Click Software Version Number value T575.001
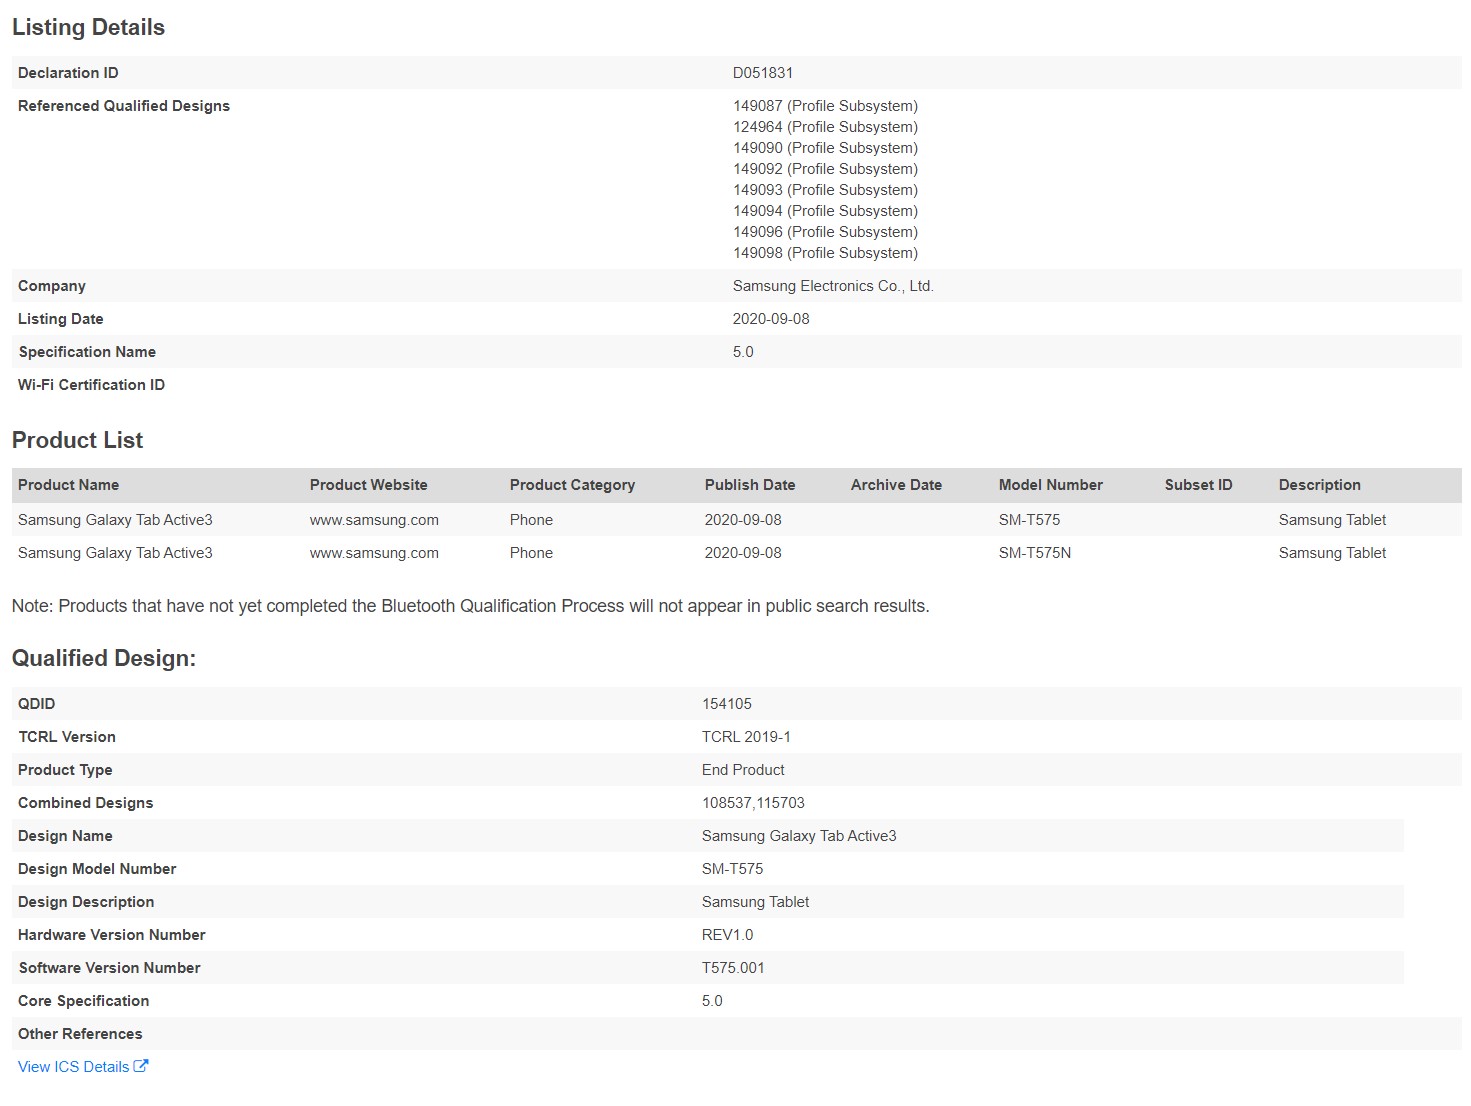 (x=732, y=968)
